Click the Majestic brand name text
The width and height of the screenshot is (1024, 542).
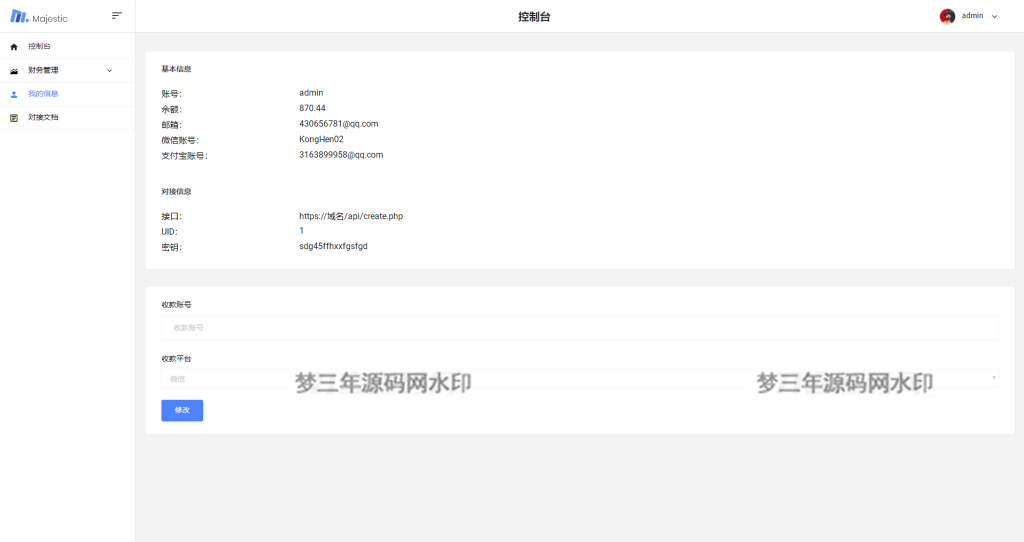pos(50,19)
